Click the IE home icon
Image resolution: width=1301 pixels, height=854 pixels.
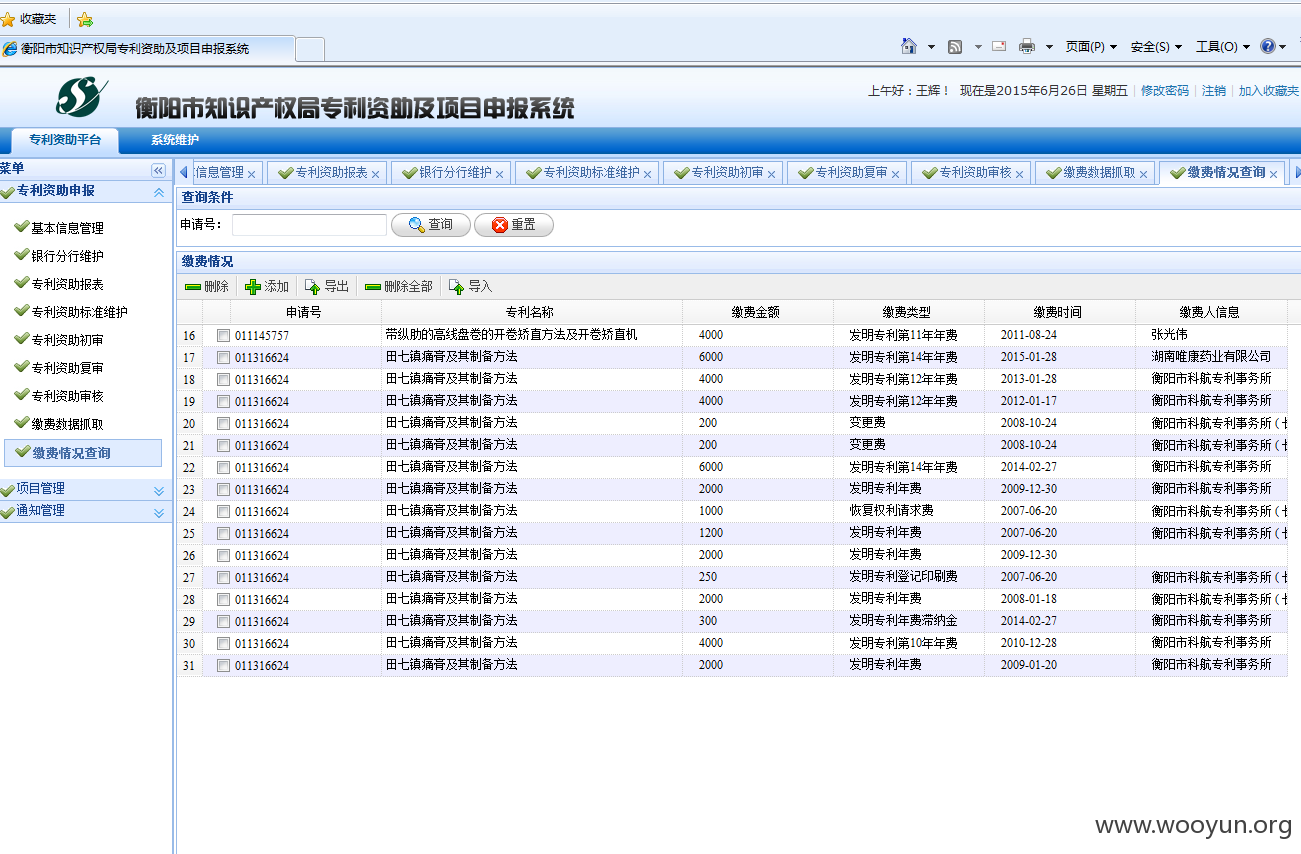click(909, 46)
